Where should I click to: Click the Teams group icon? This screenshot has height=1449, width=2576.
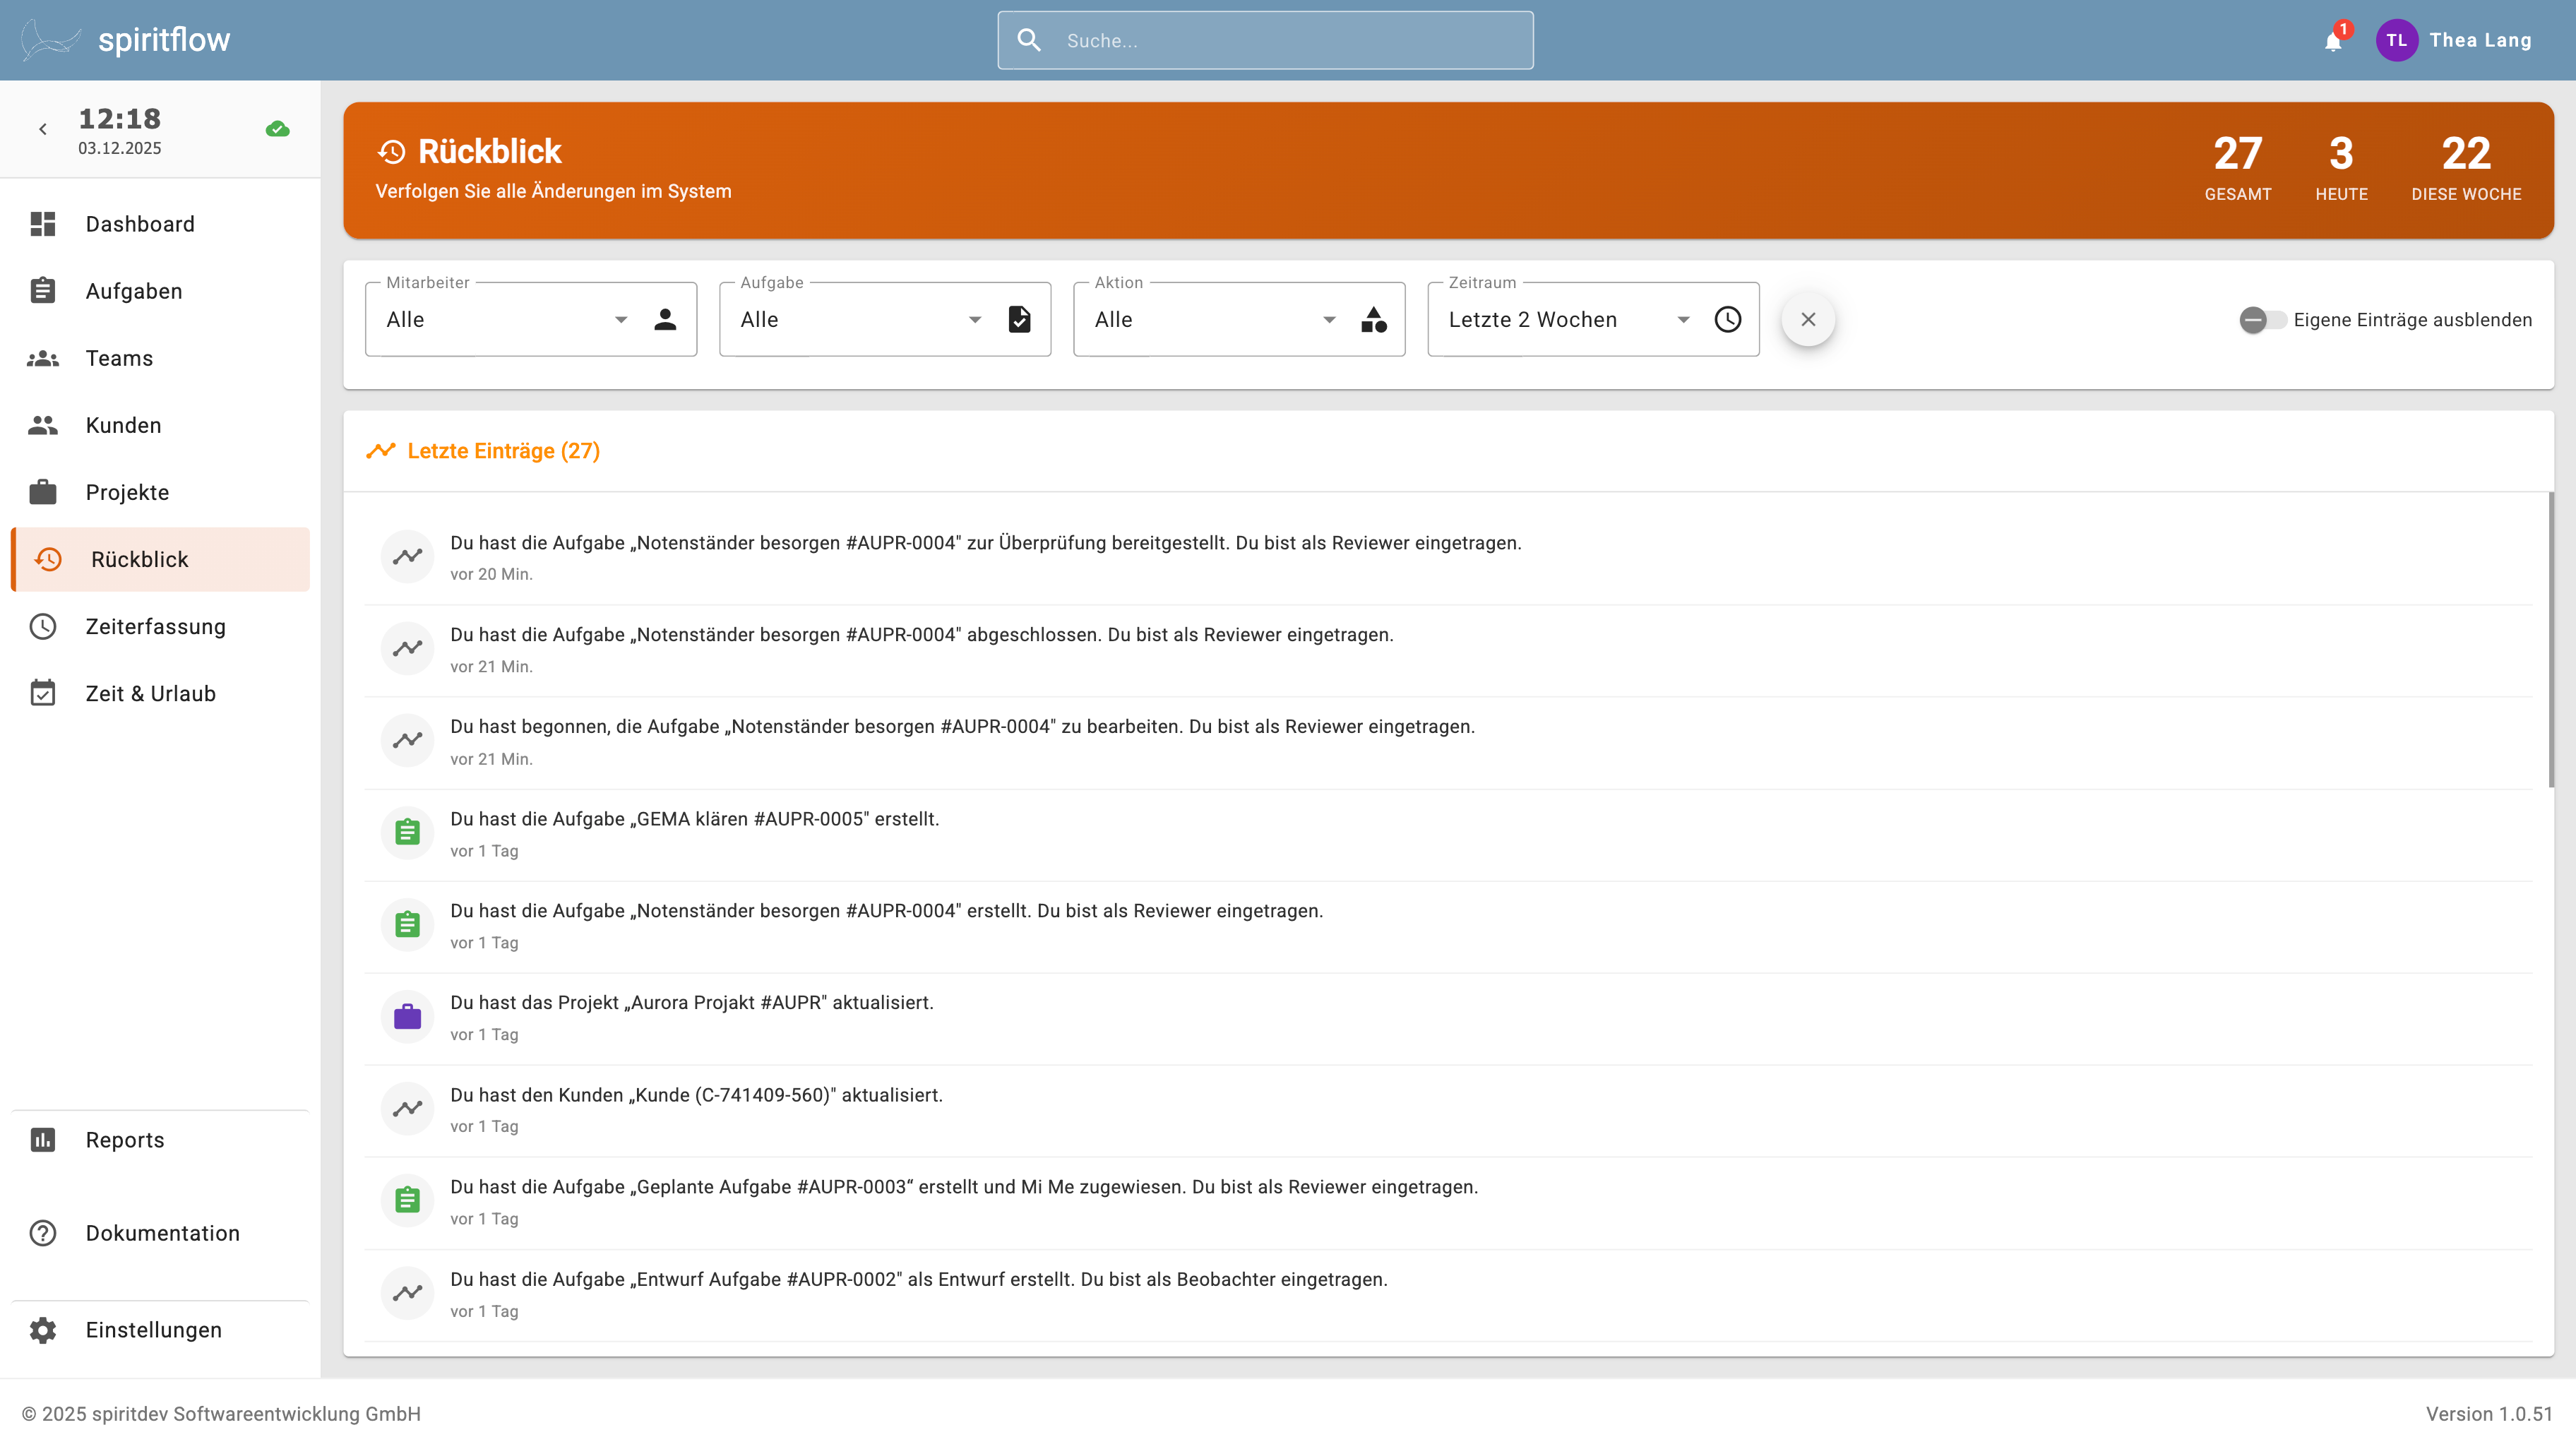pos(43,358)
